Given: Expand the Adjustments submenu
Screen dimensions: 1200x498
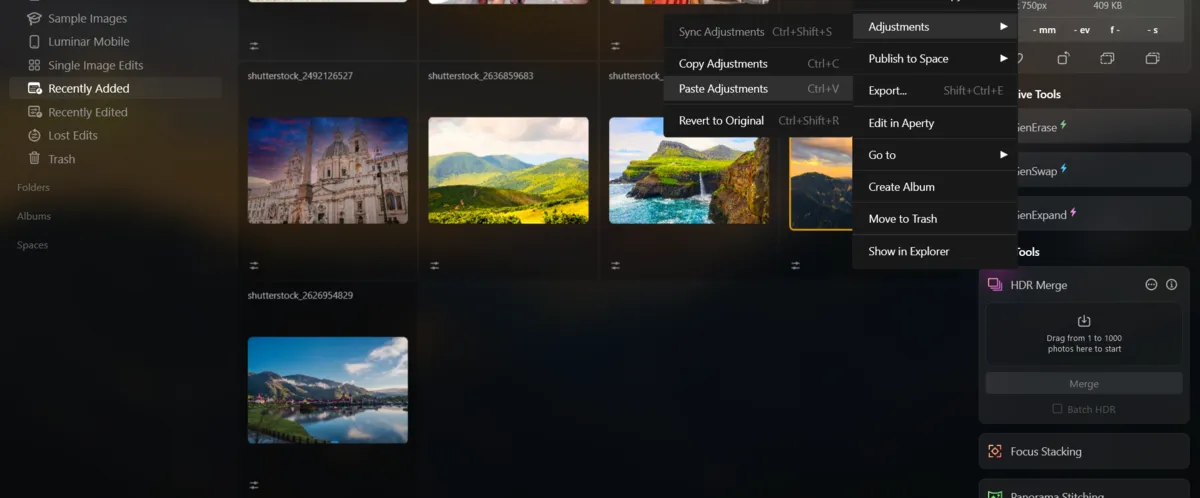Looking at the screenshot, I should 935,27.
